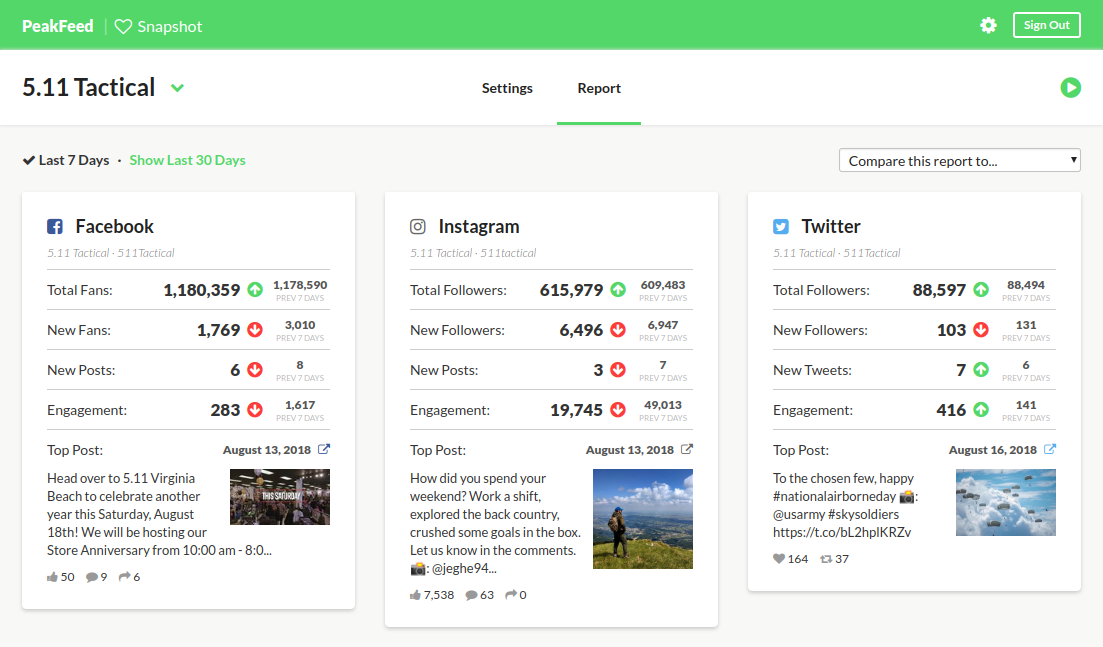
Task: Open Facebook top post external link icon
Action: pos(323,450)
